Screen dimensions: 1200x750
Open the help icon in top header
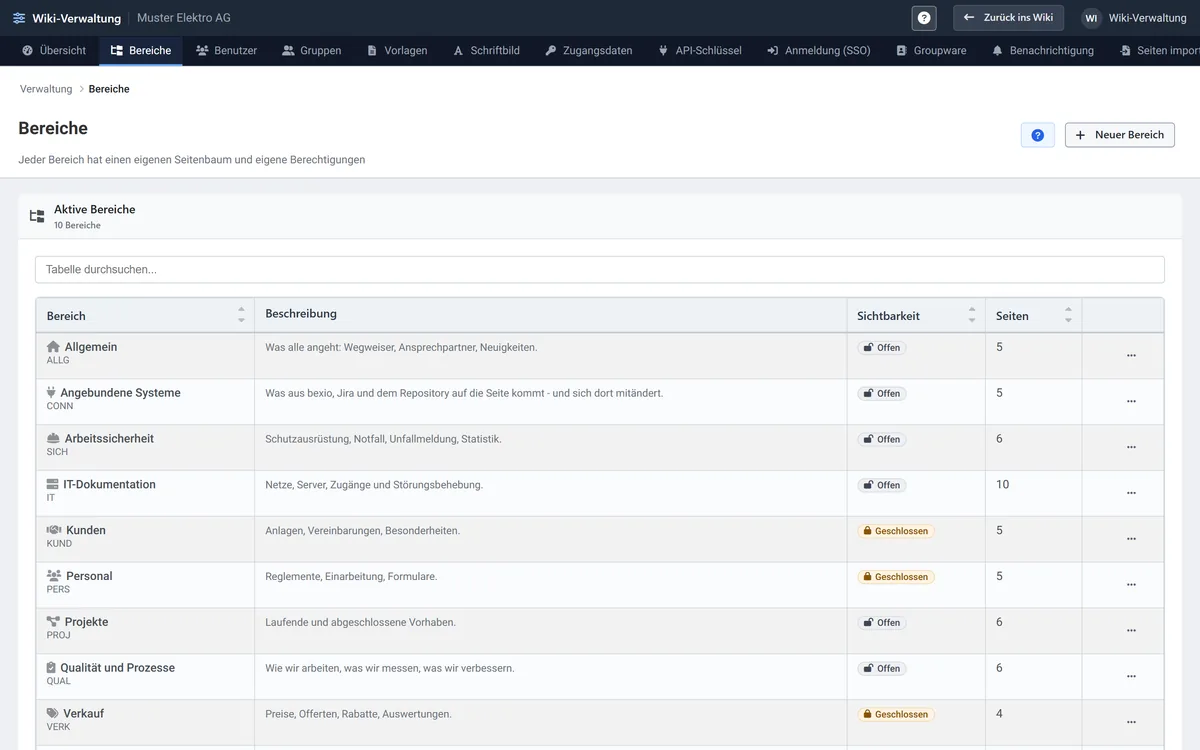click(924, 18)
